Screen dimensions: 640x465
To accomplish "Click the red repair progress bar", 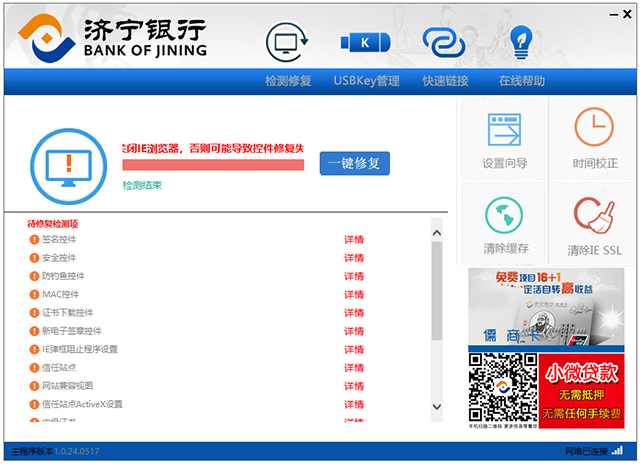I will coord(213,165).
